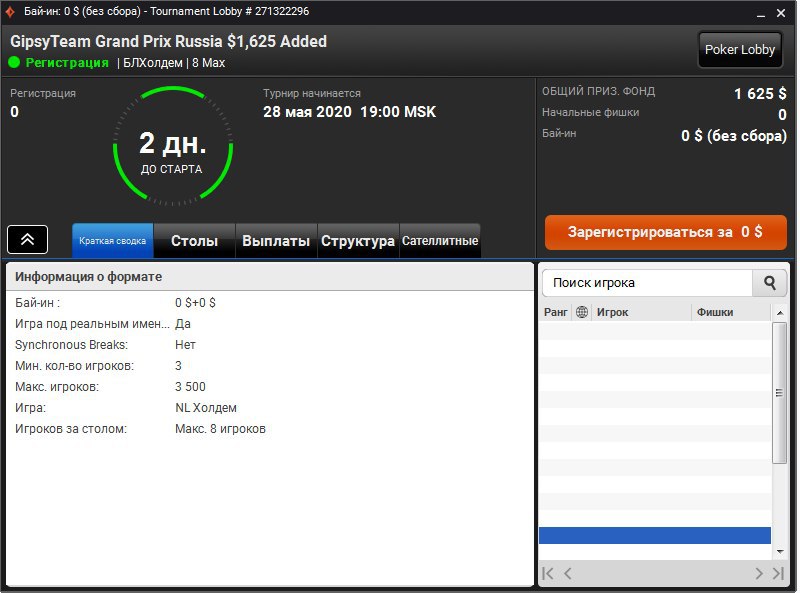This screenshot has width=800, height=593.
Task: Click the Synchronous Breaks label
Action: pyautogui.click(x=71, y=344)
